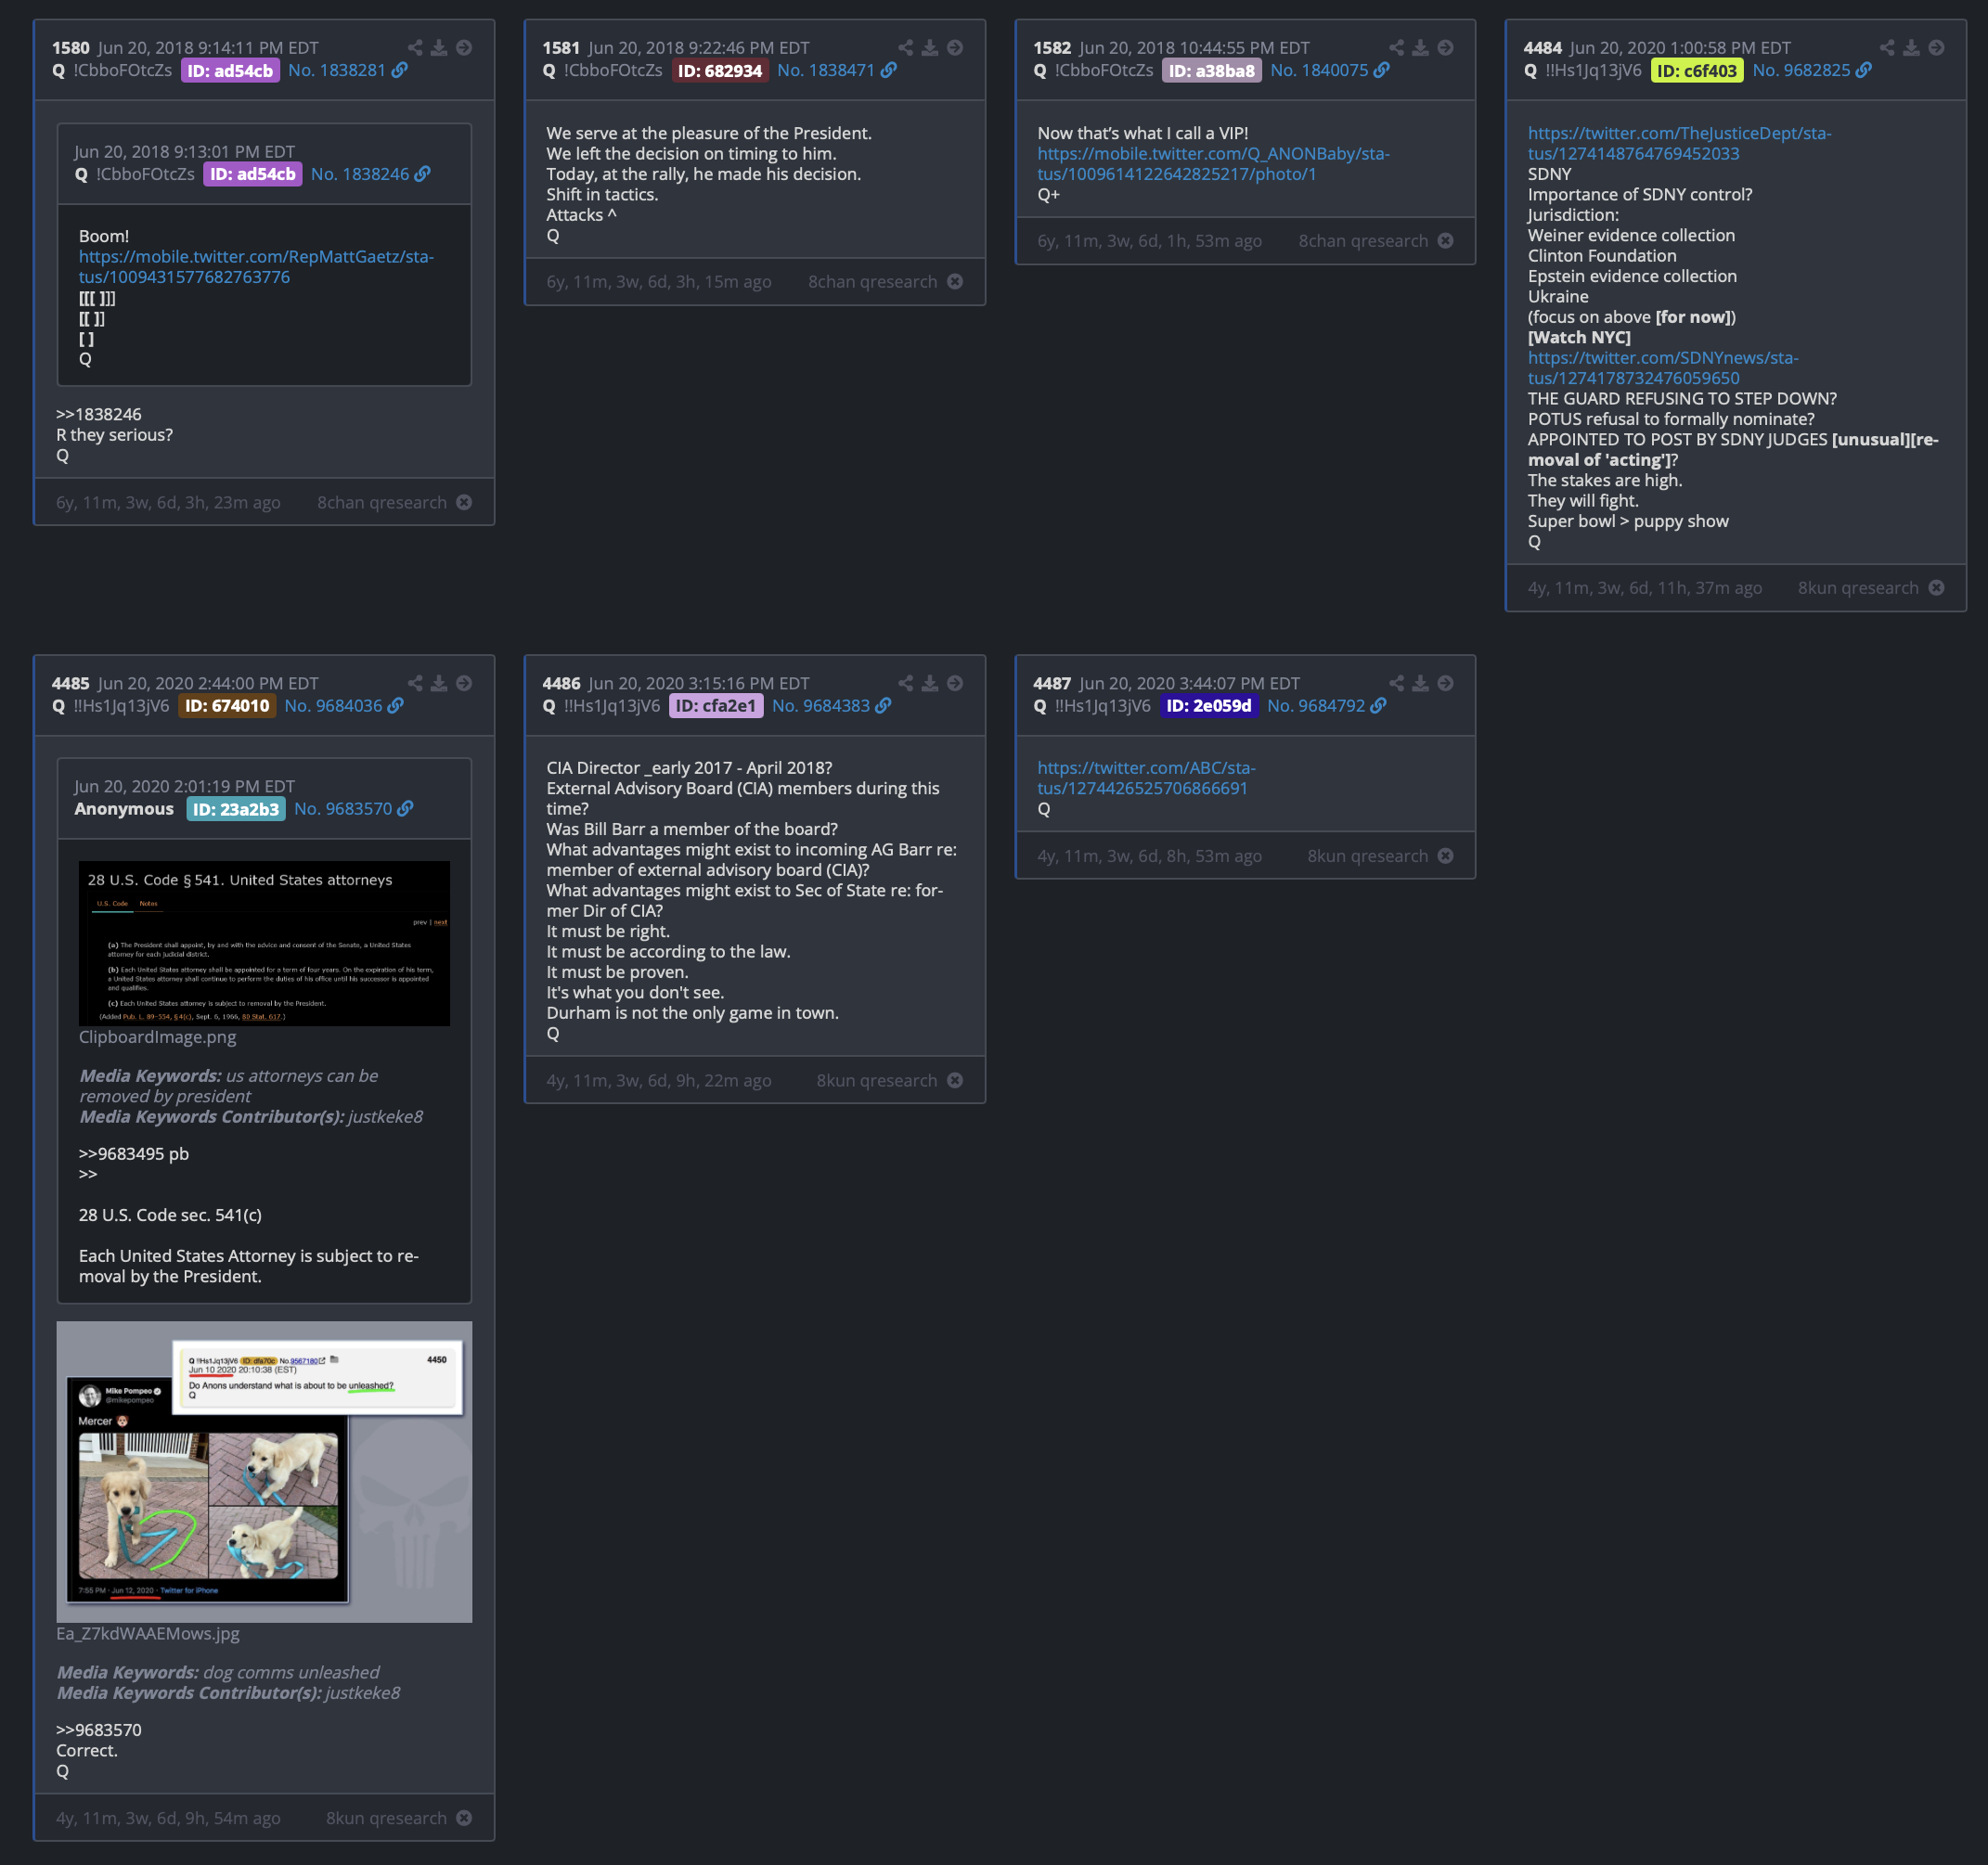Click 8chan qresearch label in post 1582
This screenshot has width=1988, height=1865.
pyautogui.click(x=1363, y=241)
